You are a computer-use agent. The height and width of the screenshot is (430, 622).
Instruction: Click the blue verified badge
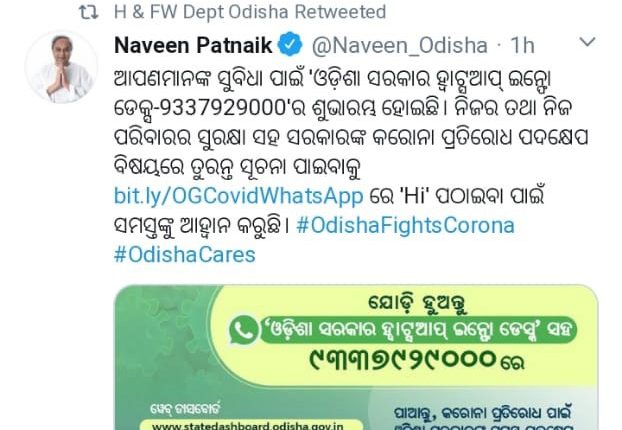[x=290, y=44]
